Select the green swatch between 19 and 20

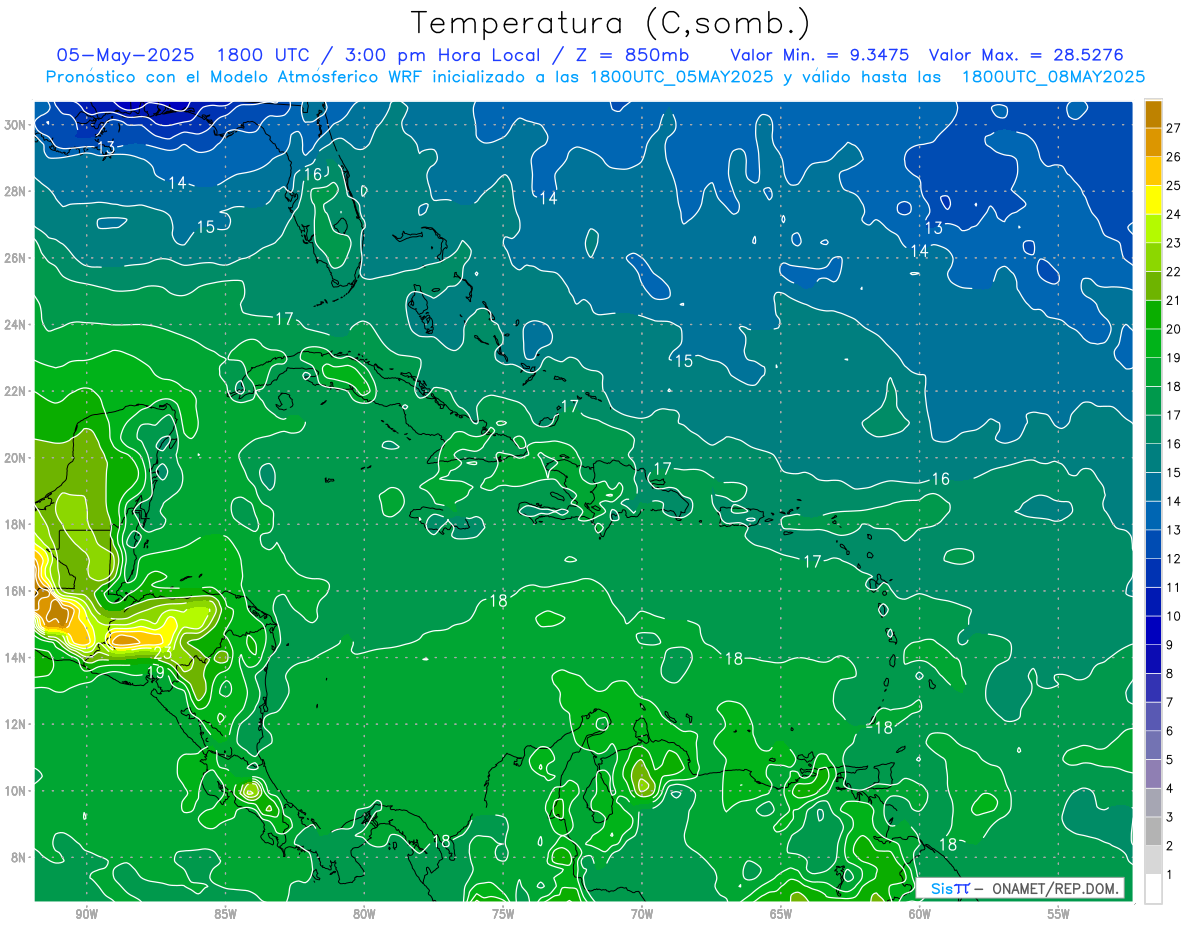pyautogui.click(x=1153, y=343)
